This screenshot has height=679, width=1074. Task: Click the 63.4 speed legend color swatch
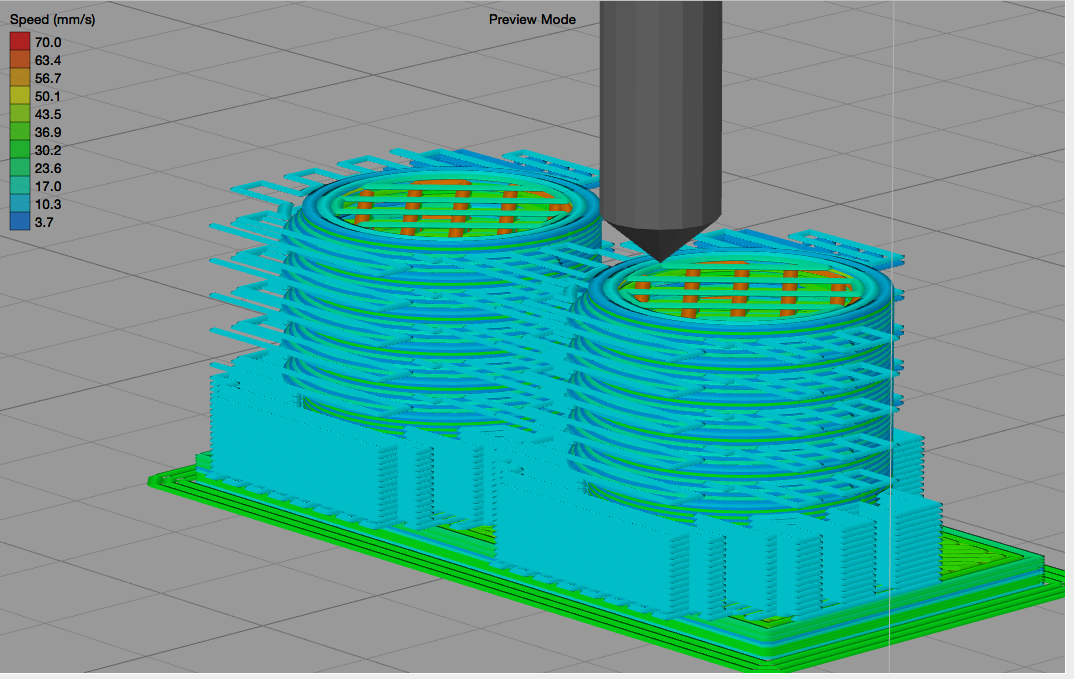[20, 60]
